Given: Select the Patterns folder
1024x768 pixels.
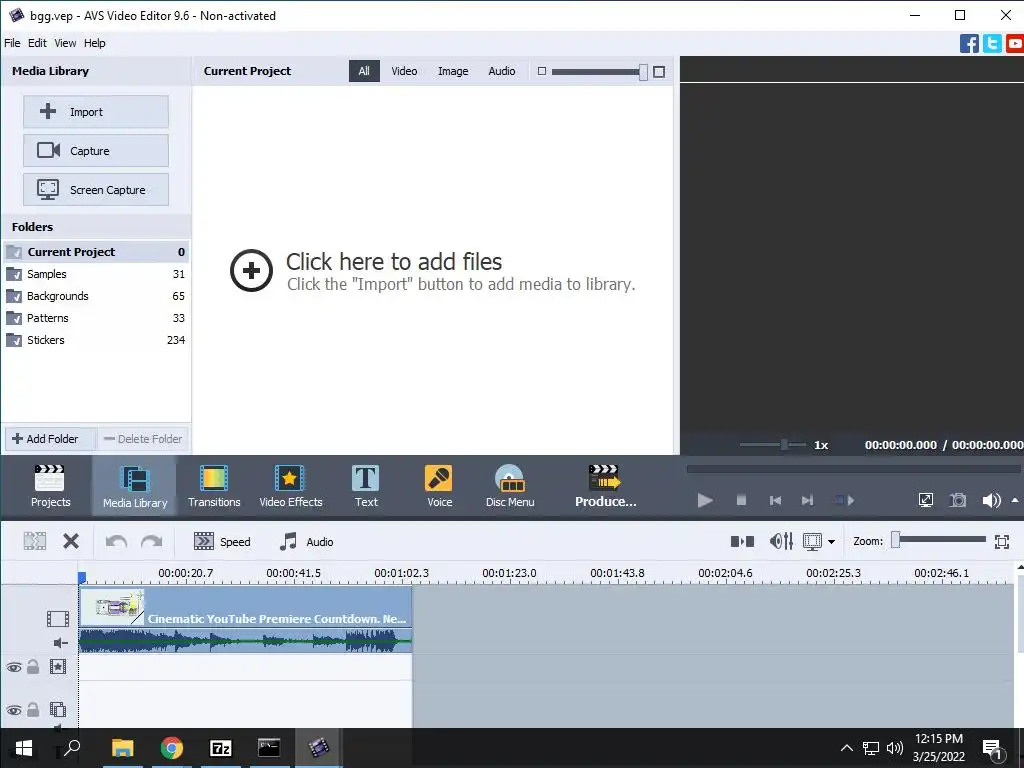Looking at the screenshot, I should [96, 318].
